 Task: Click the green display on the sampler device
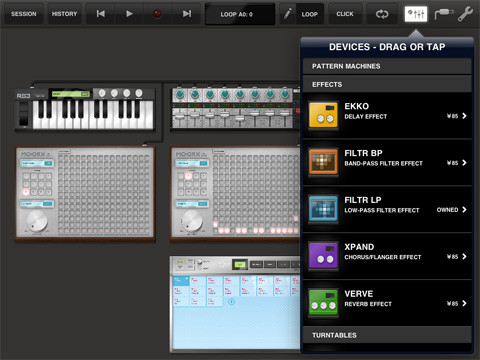coord(240,264)
